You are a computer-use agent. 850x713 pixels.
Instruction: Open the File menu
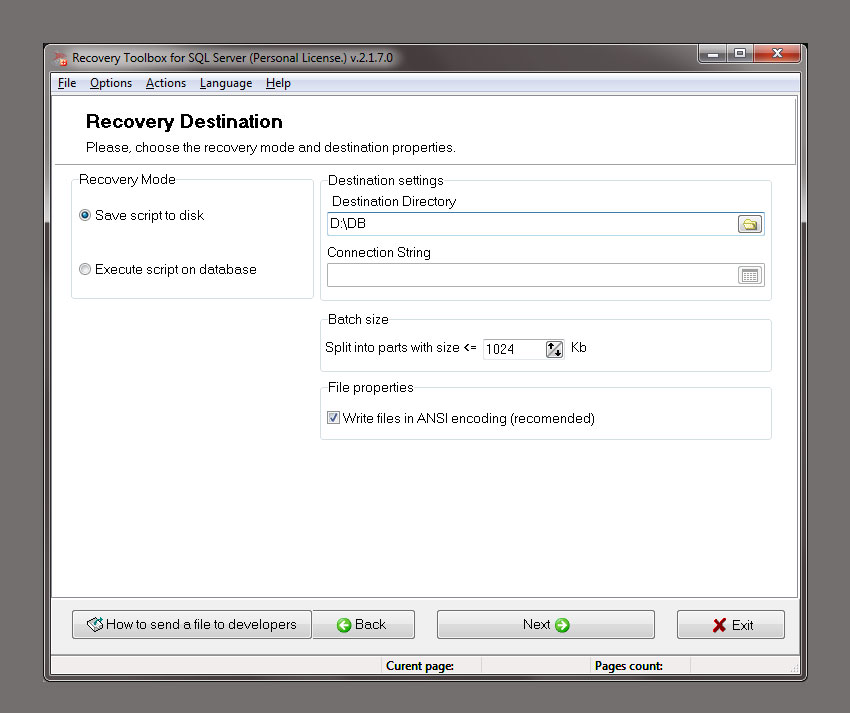[x=67, y=83]
